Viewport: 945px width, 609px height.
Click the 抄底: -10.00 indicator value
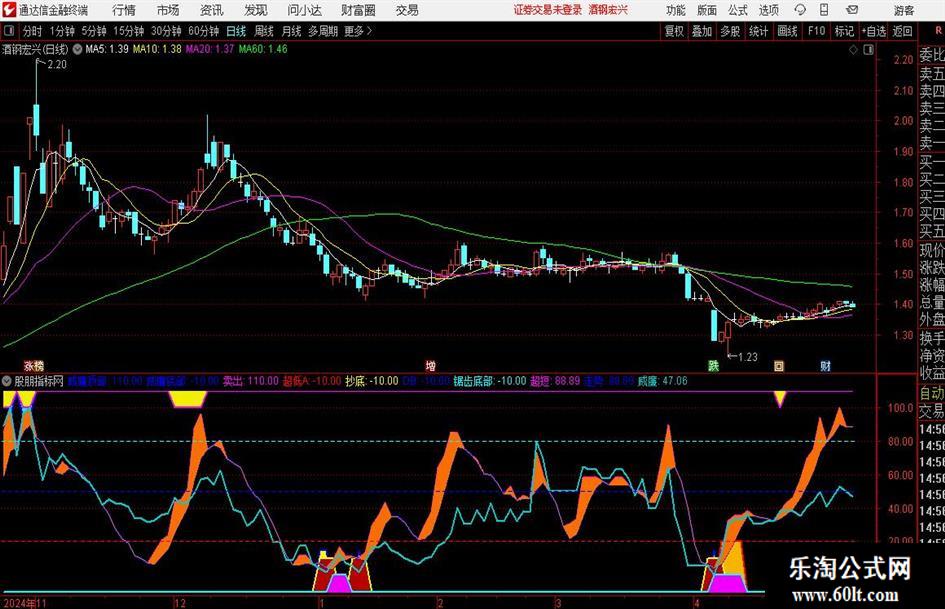[x=371, y=380]
